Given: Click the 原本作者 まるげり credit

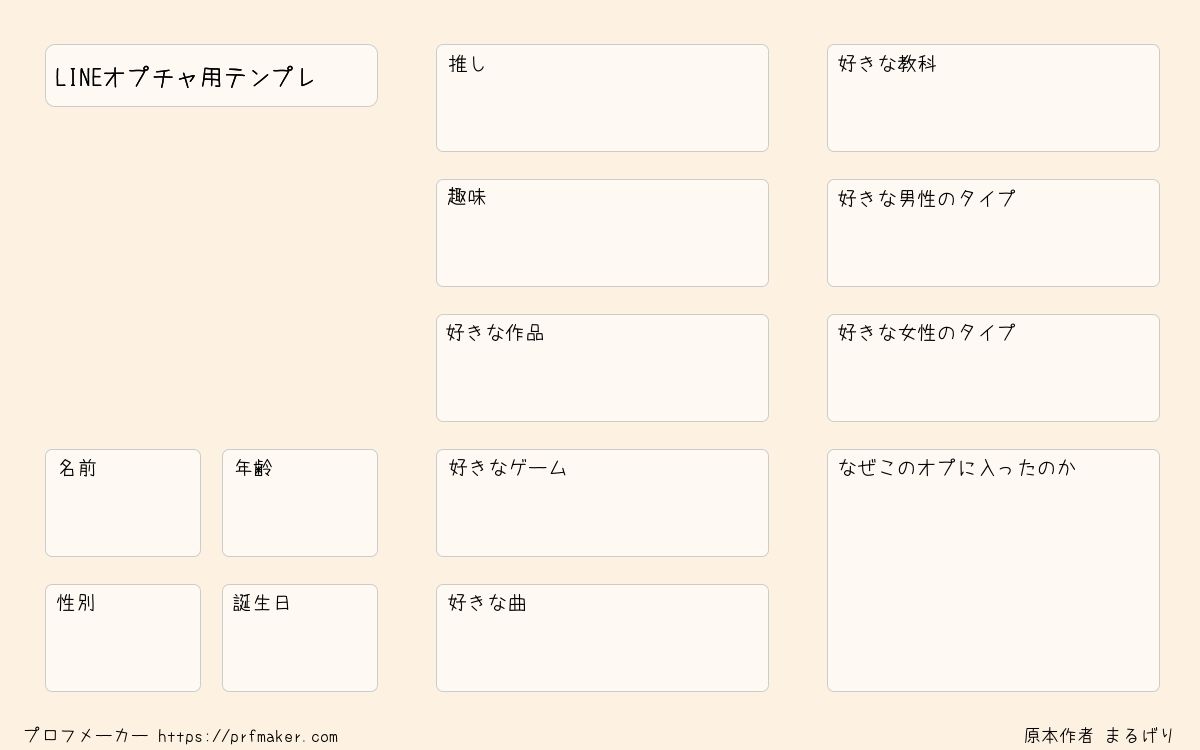Looking at the screenshot, I should [x=1099, y=736].
